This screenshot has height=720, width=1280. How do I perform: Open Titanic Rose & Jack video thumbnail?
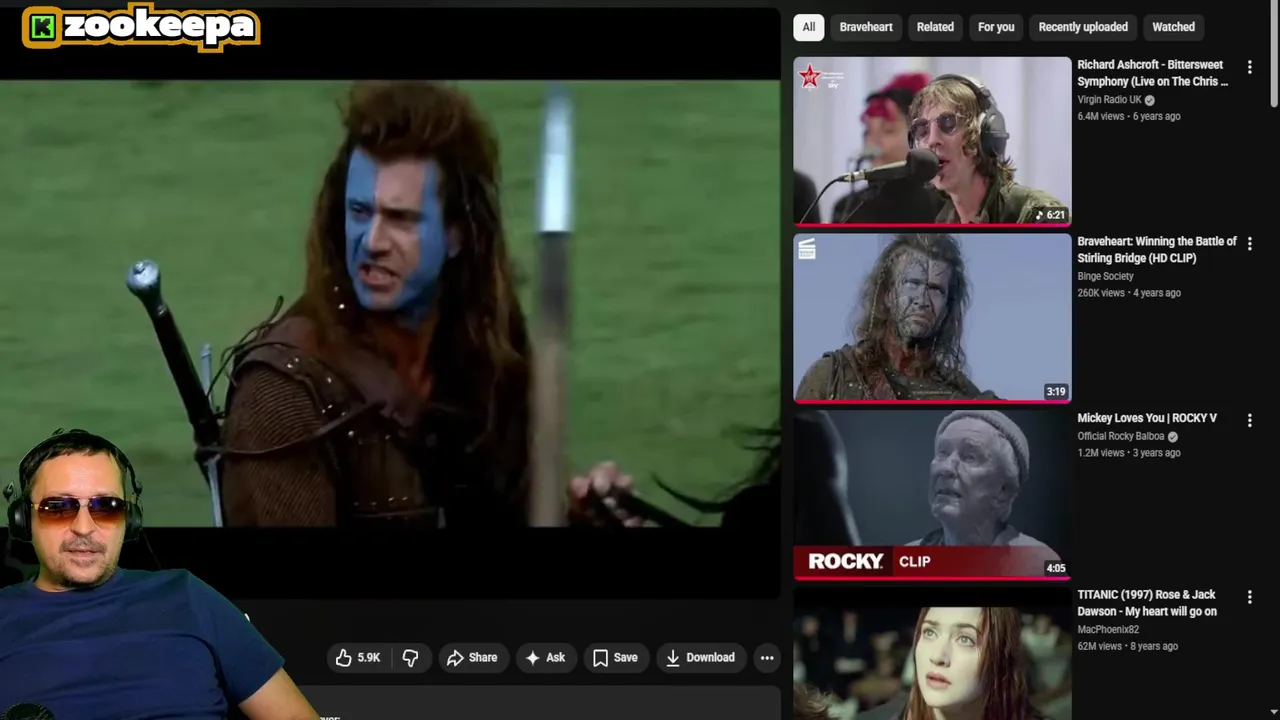point(932,654)
